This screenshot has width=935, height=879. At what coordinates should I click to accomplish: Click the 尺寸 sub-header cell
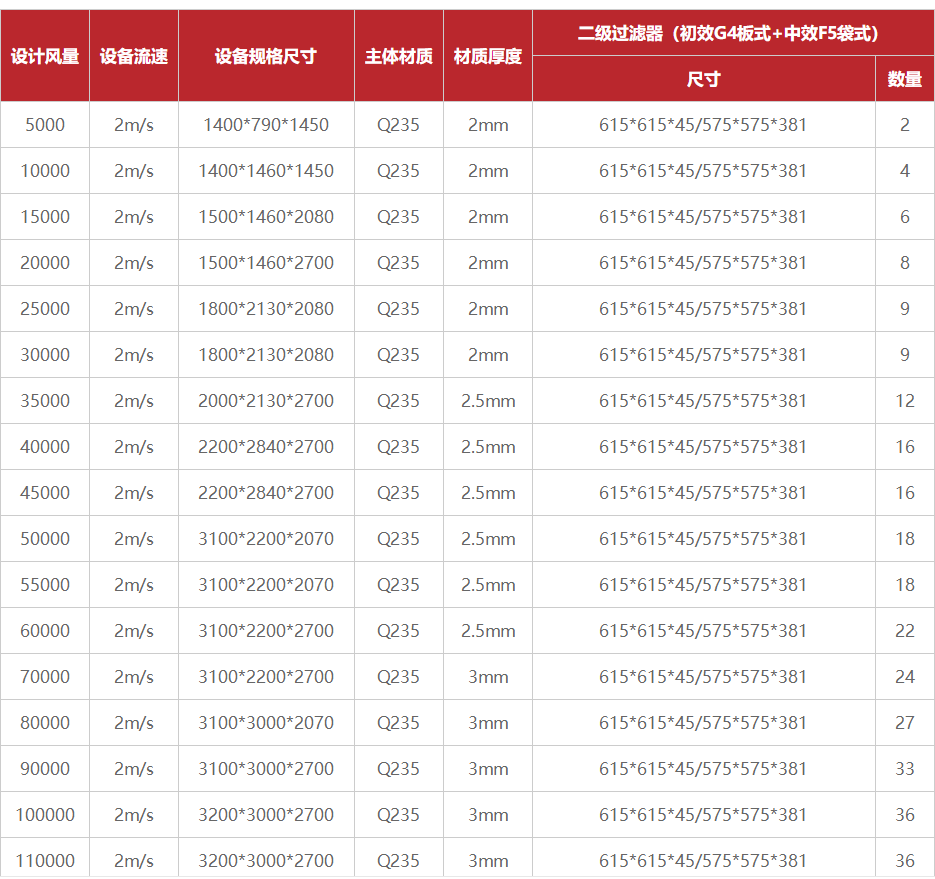[x=703, y=79]
